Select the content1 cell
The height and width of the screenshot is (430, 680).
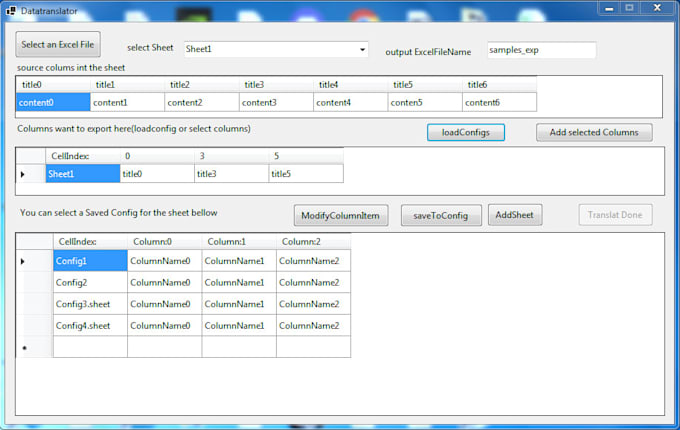pyautogui.click(x=128, y=102)
